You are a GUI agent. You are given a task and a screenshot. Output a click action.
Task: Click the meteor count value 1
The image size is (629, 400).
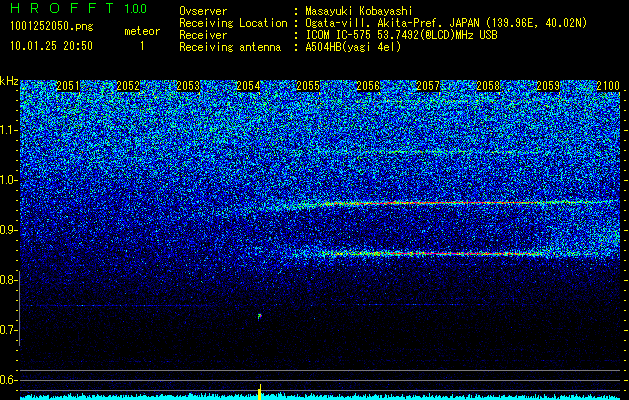[142, 46]
